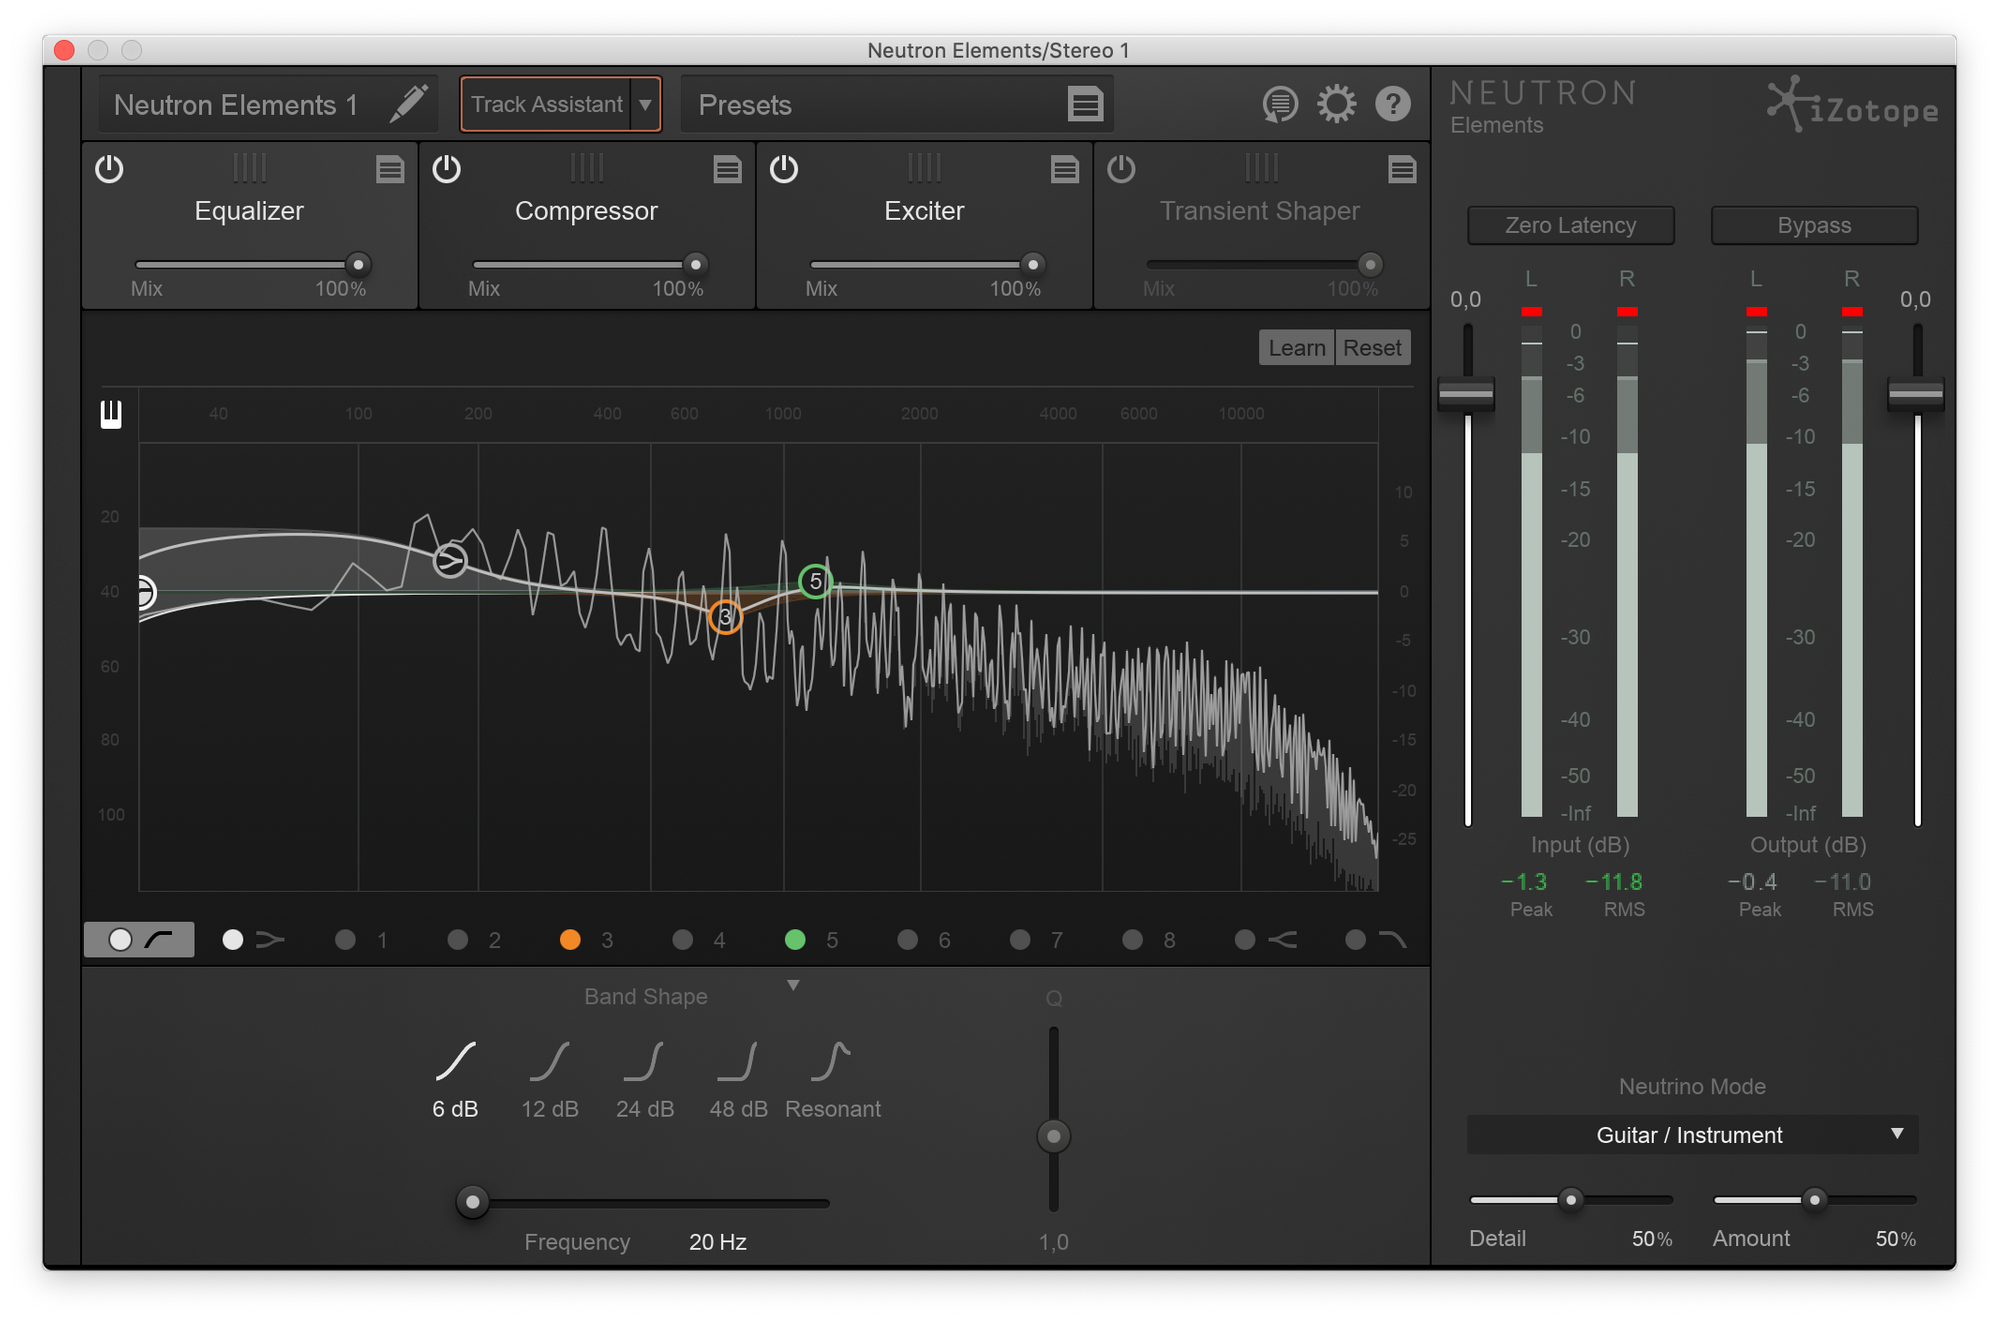Open Presets browser list icon
This screenshot has width=2000, height=1321.
click(1085, 104)
